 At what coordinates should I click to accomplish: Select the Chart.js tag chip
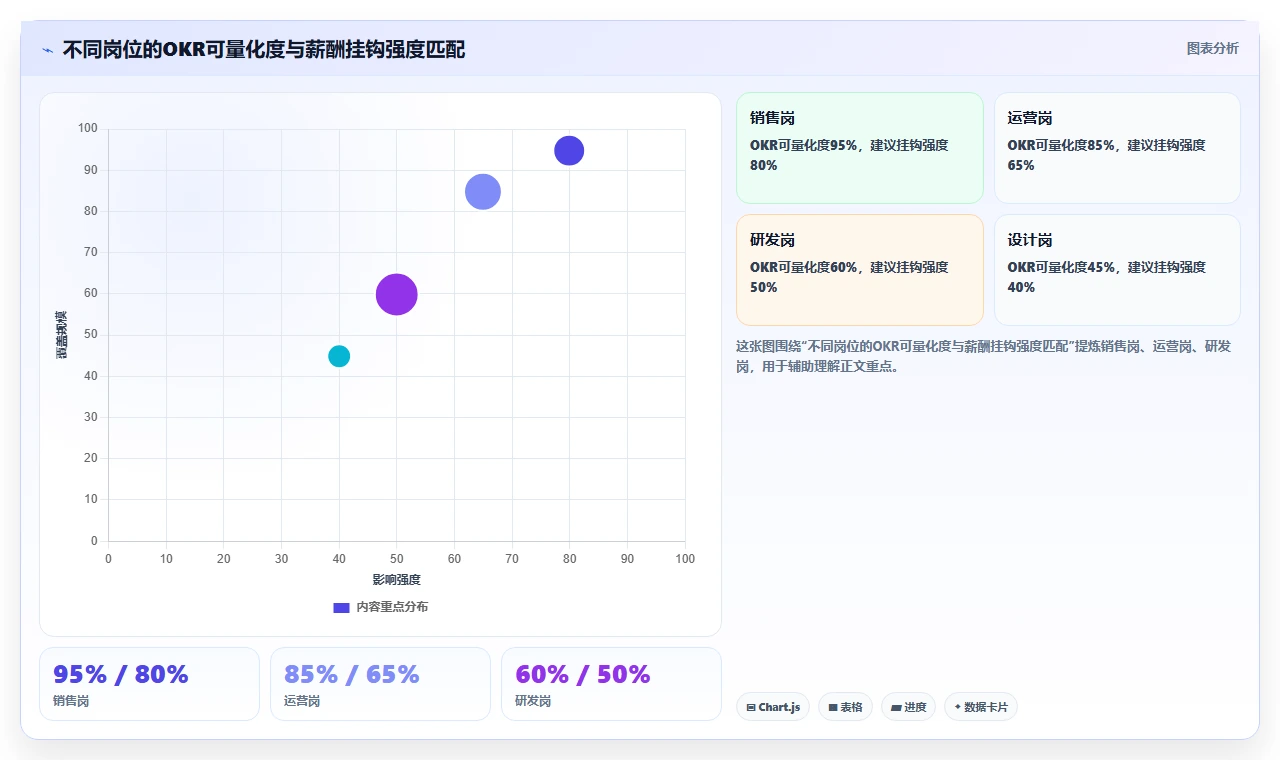773,707
